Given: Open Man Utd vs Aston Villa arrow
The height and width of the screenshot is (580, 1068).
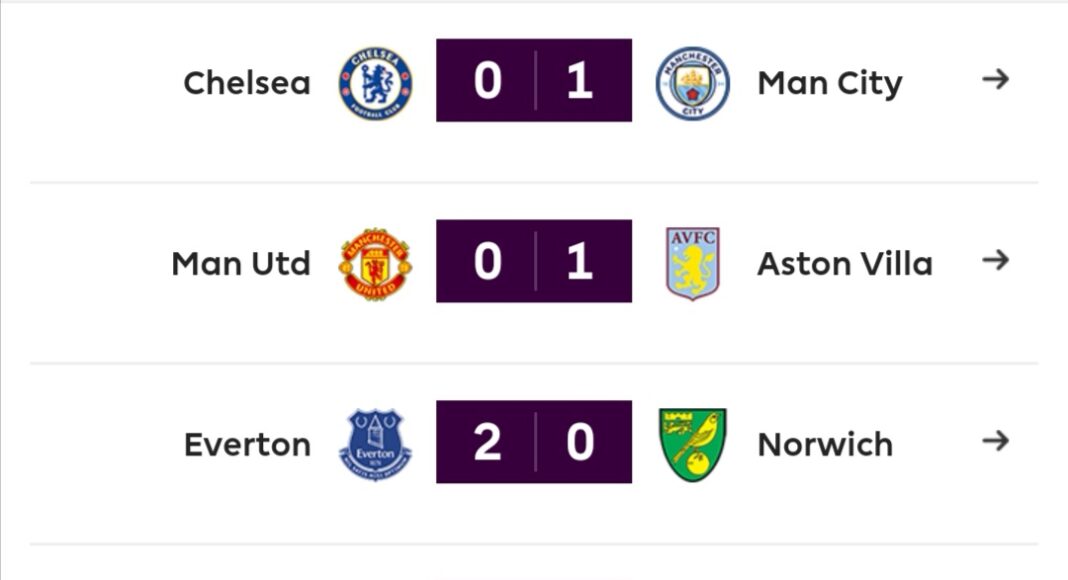Looking at the screenshot, I should pyautogui.click(x=994, y=261).
